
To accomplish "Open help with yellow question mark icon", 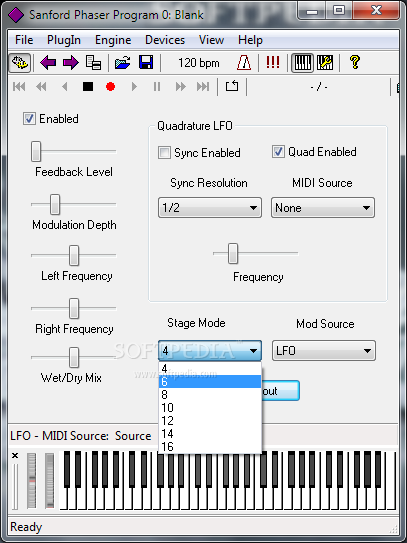I will coord(354,63).
